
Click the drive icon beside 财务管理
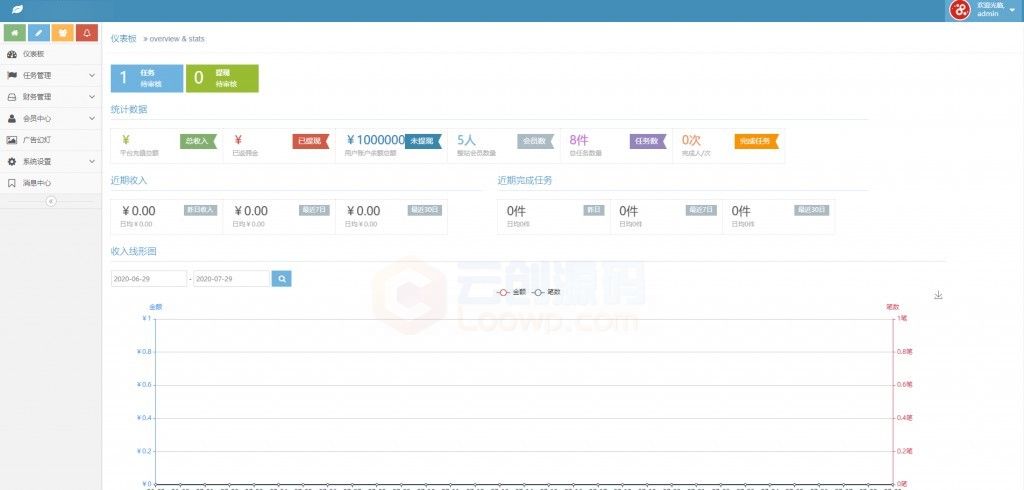click(12, 97)
